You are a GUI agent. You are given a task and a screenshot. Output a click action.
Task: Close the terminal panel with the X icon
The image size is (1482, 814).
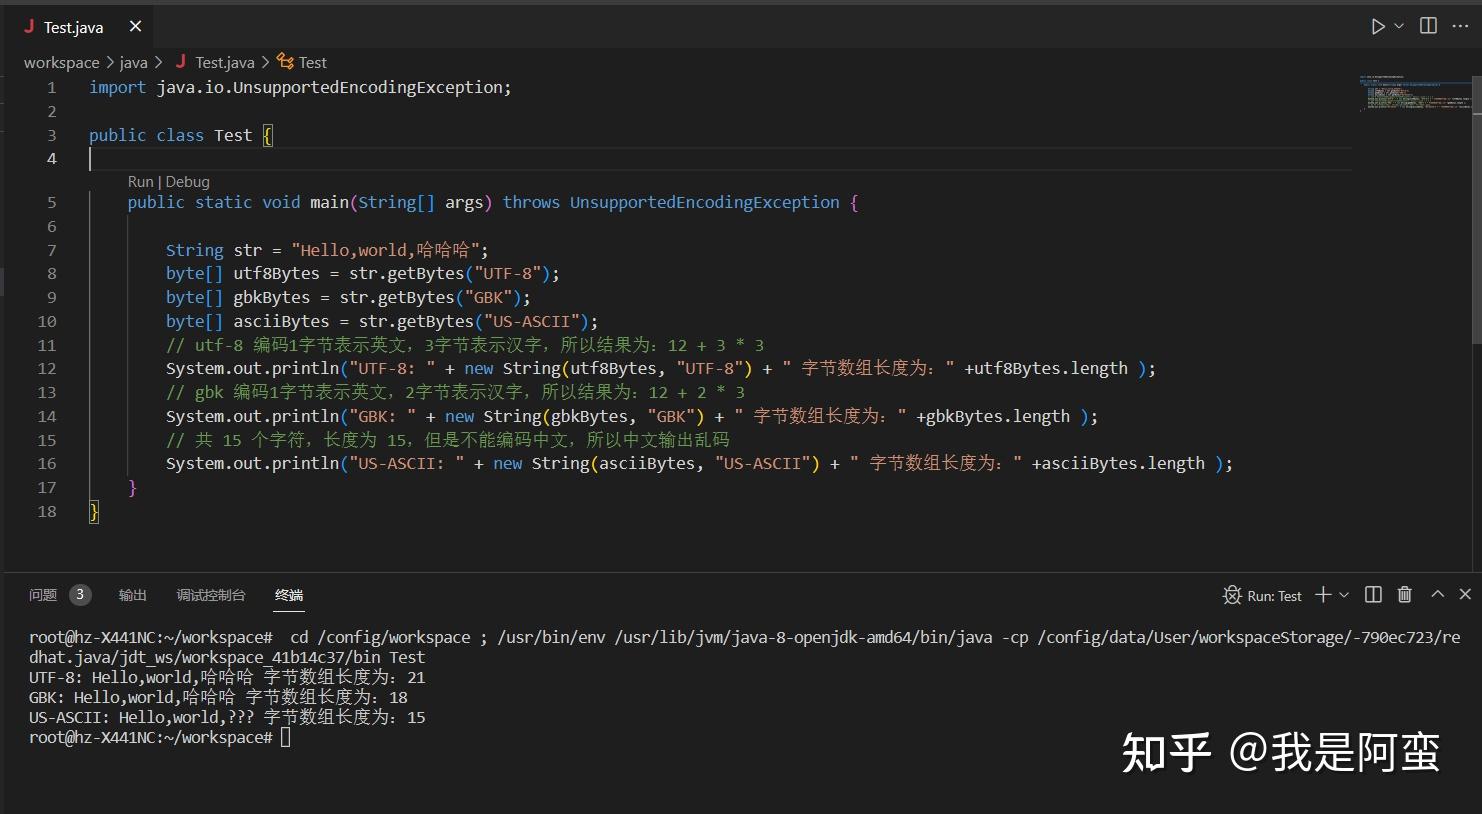pyautogui.click(x=1465, y=595)
